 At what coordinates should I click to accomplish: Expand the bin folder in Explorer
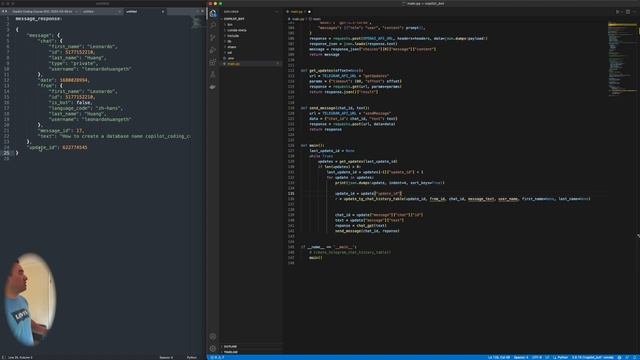click(x=230, y=24)
